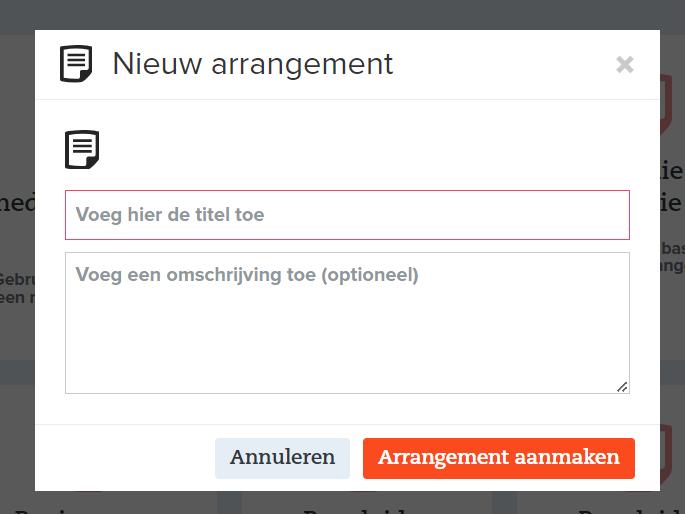Viewport: 685px width, 514px height.
Task: Click the arrangement icon beside the dialog title
Action: 76,64
